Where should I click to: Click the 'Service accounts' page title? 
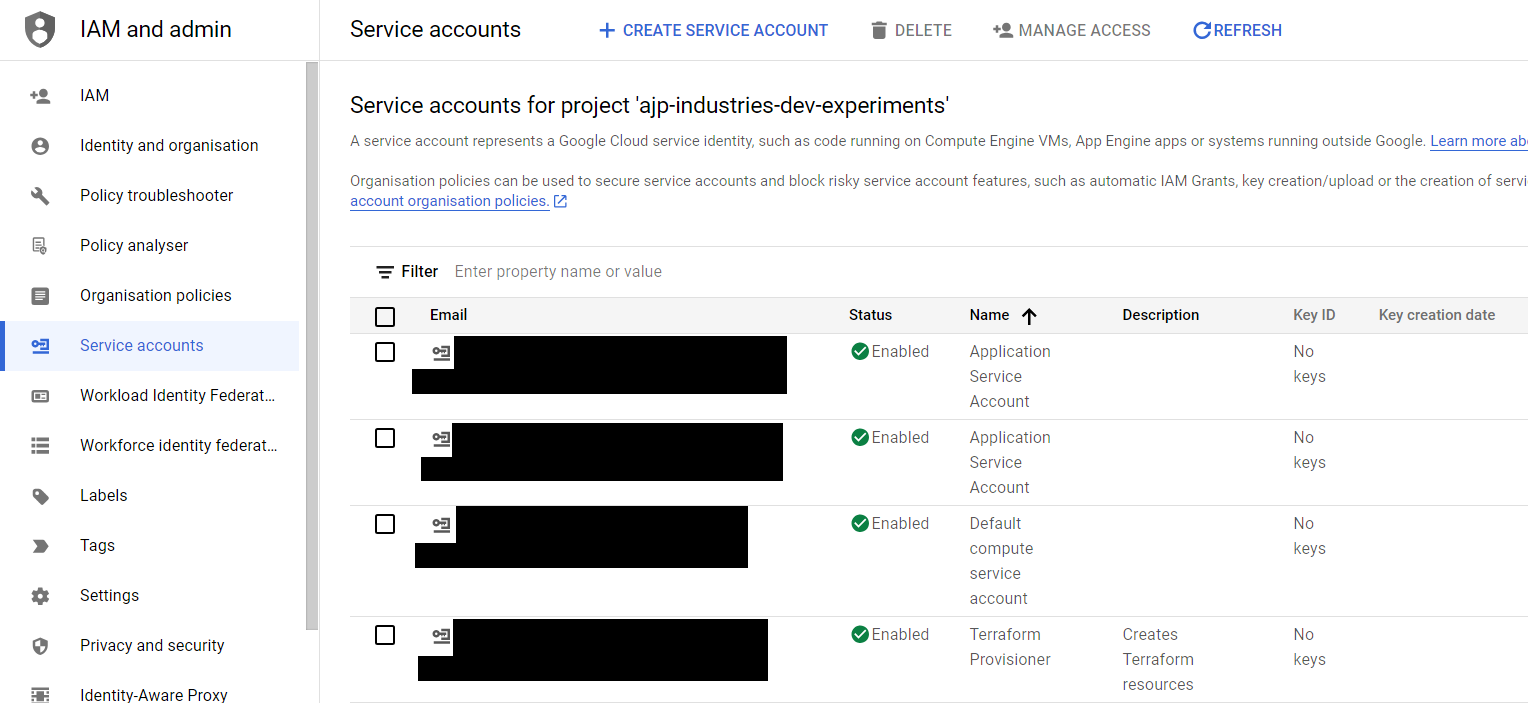pos(435,30)
